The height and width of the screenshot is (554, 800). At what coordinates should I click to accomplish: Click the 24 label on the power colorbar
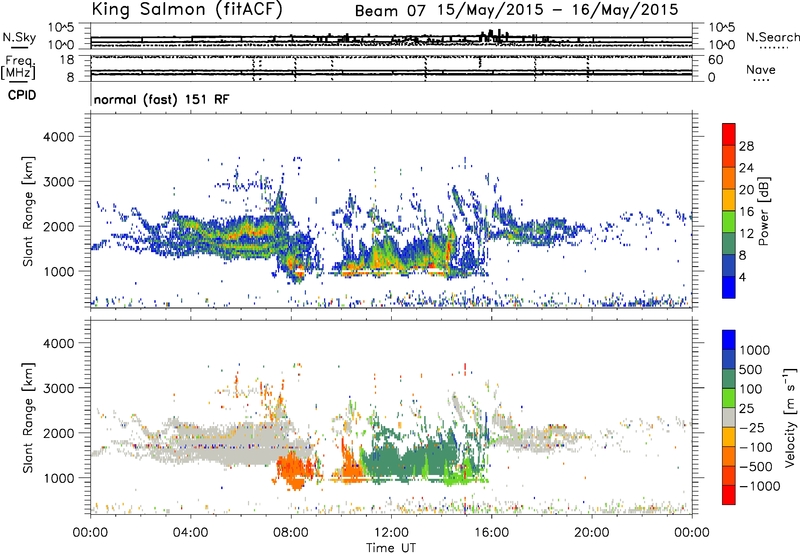point(746,168)
